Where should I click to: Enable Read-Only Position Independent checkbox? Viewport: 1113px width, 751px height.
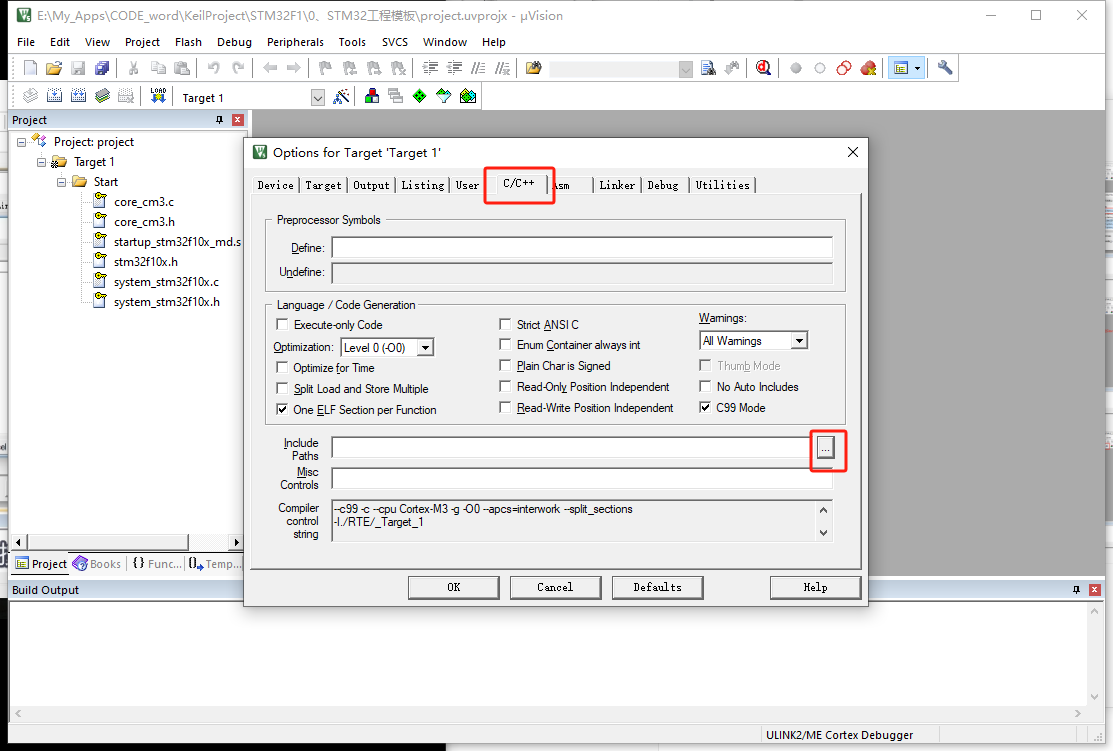[x=505, y=386]
